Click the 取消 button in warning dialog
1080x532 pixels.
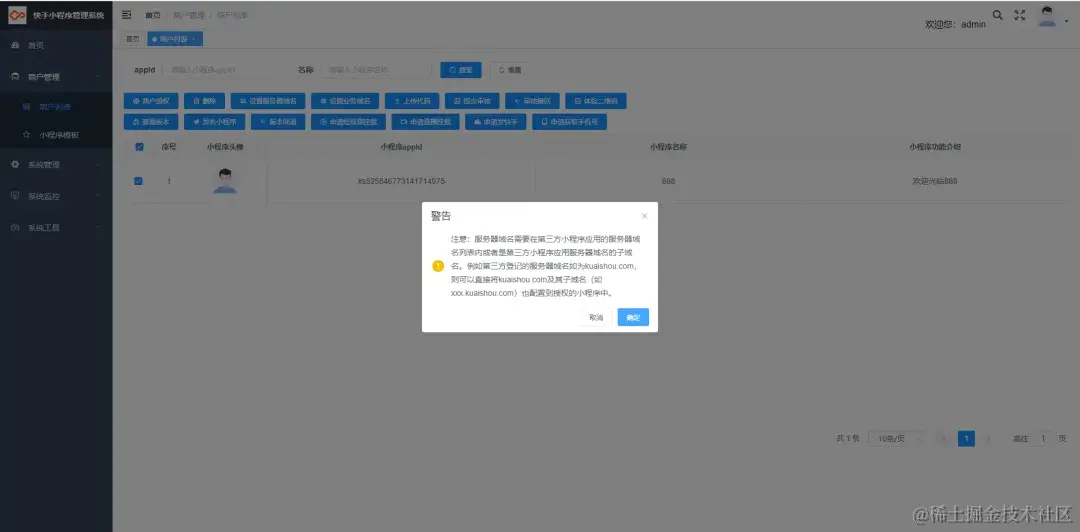596,317
